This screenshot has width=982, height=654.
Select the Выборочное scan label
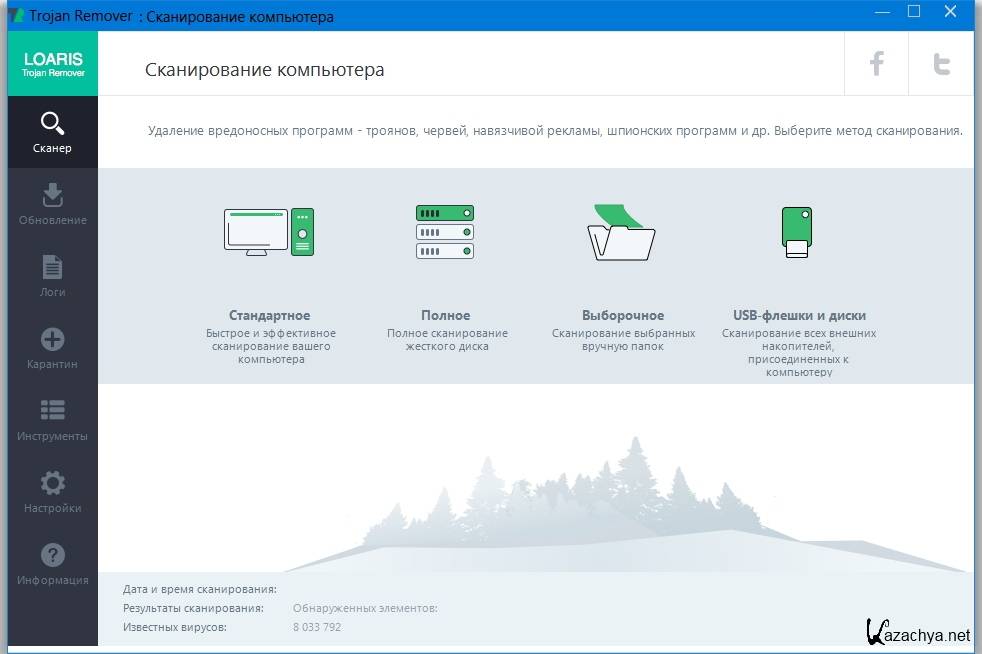(x=622, y=315)
